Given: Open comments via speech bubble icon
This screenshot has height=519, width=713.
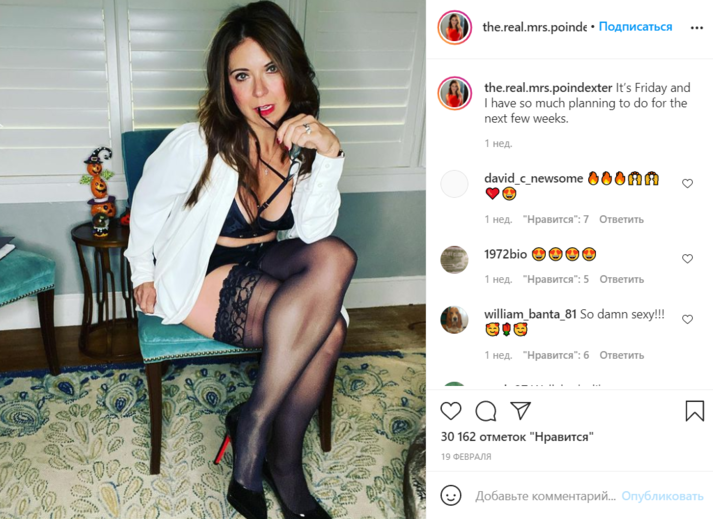Looking at the screenshot, I should [486, 411].
